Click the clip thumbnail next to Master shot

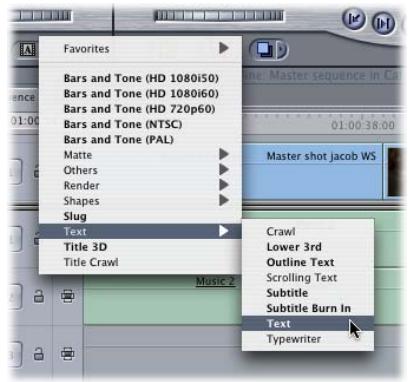(x=394, y=172)
